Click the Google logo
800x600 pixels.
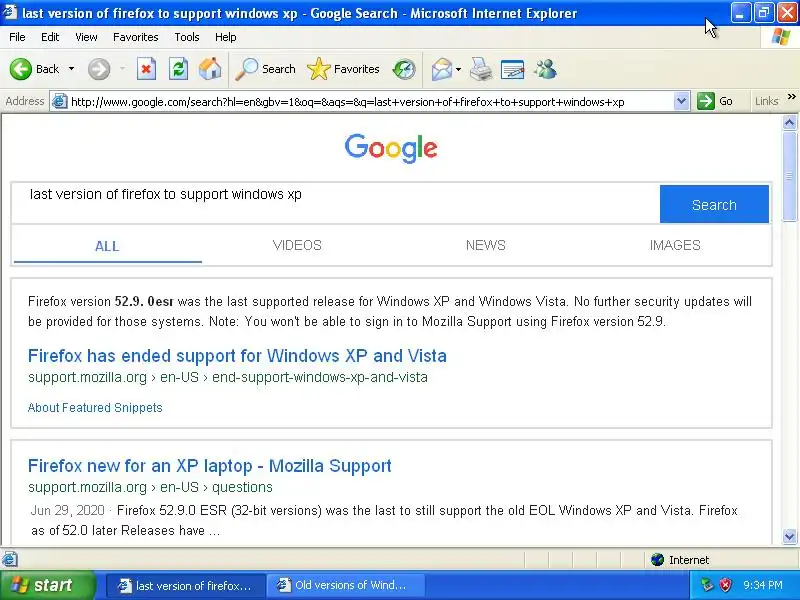[x=391, y=148]
